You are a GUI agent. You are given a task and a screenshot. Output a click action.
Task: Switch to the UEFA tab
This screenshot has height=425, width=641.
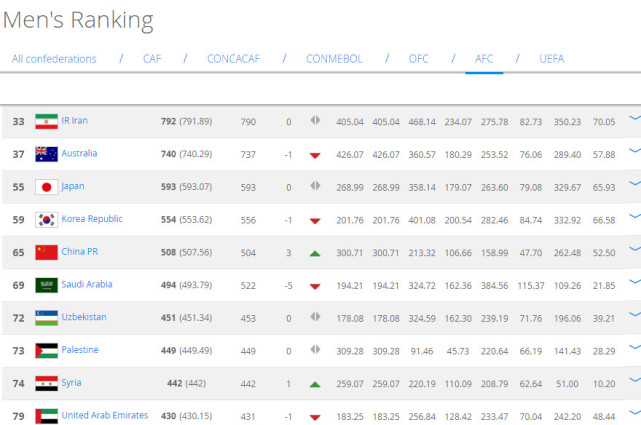point(551,59)
